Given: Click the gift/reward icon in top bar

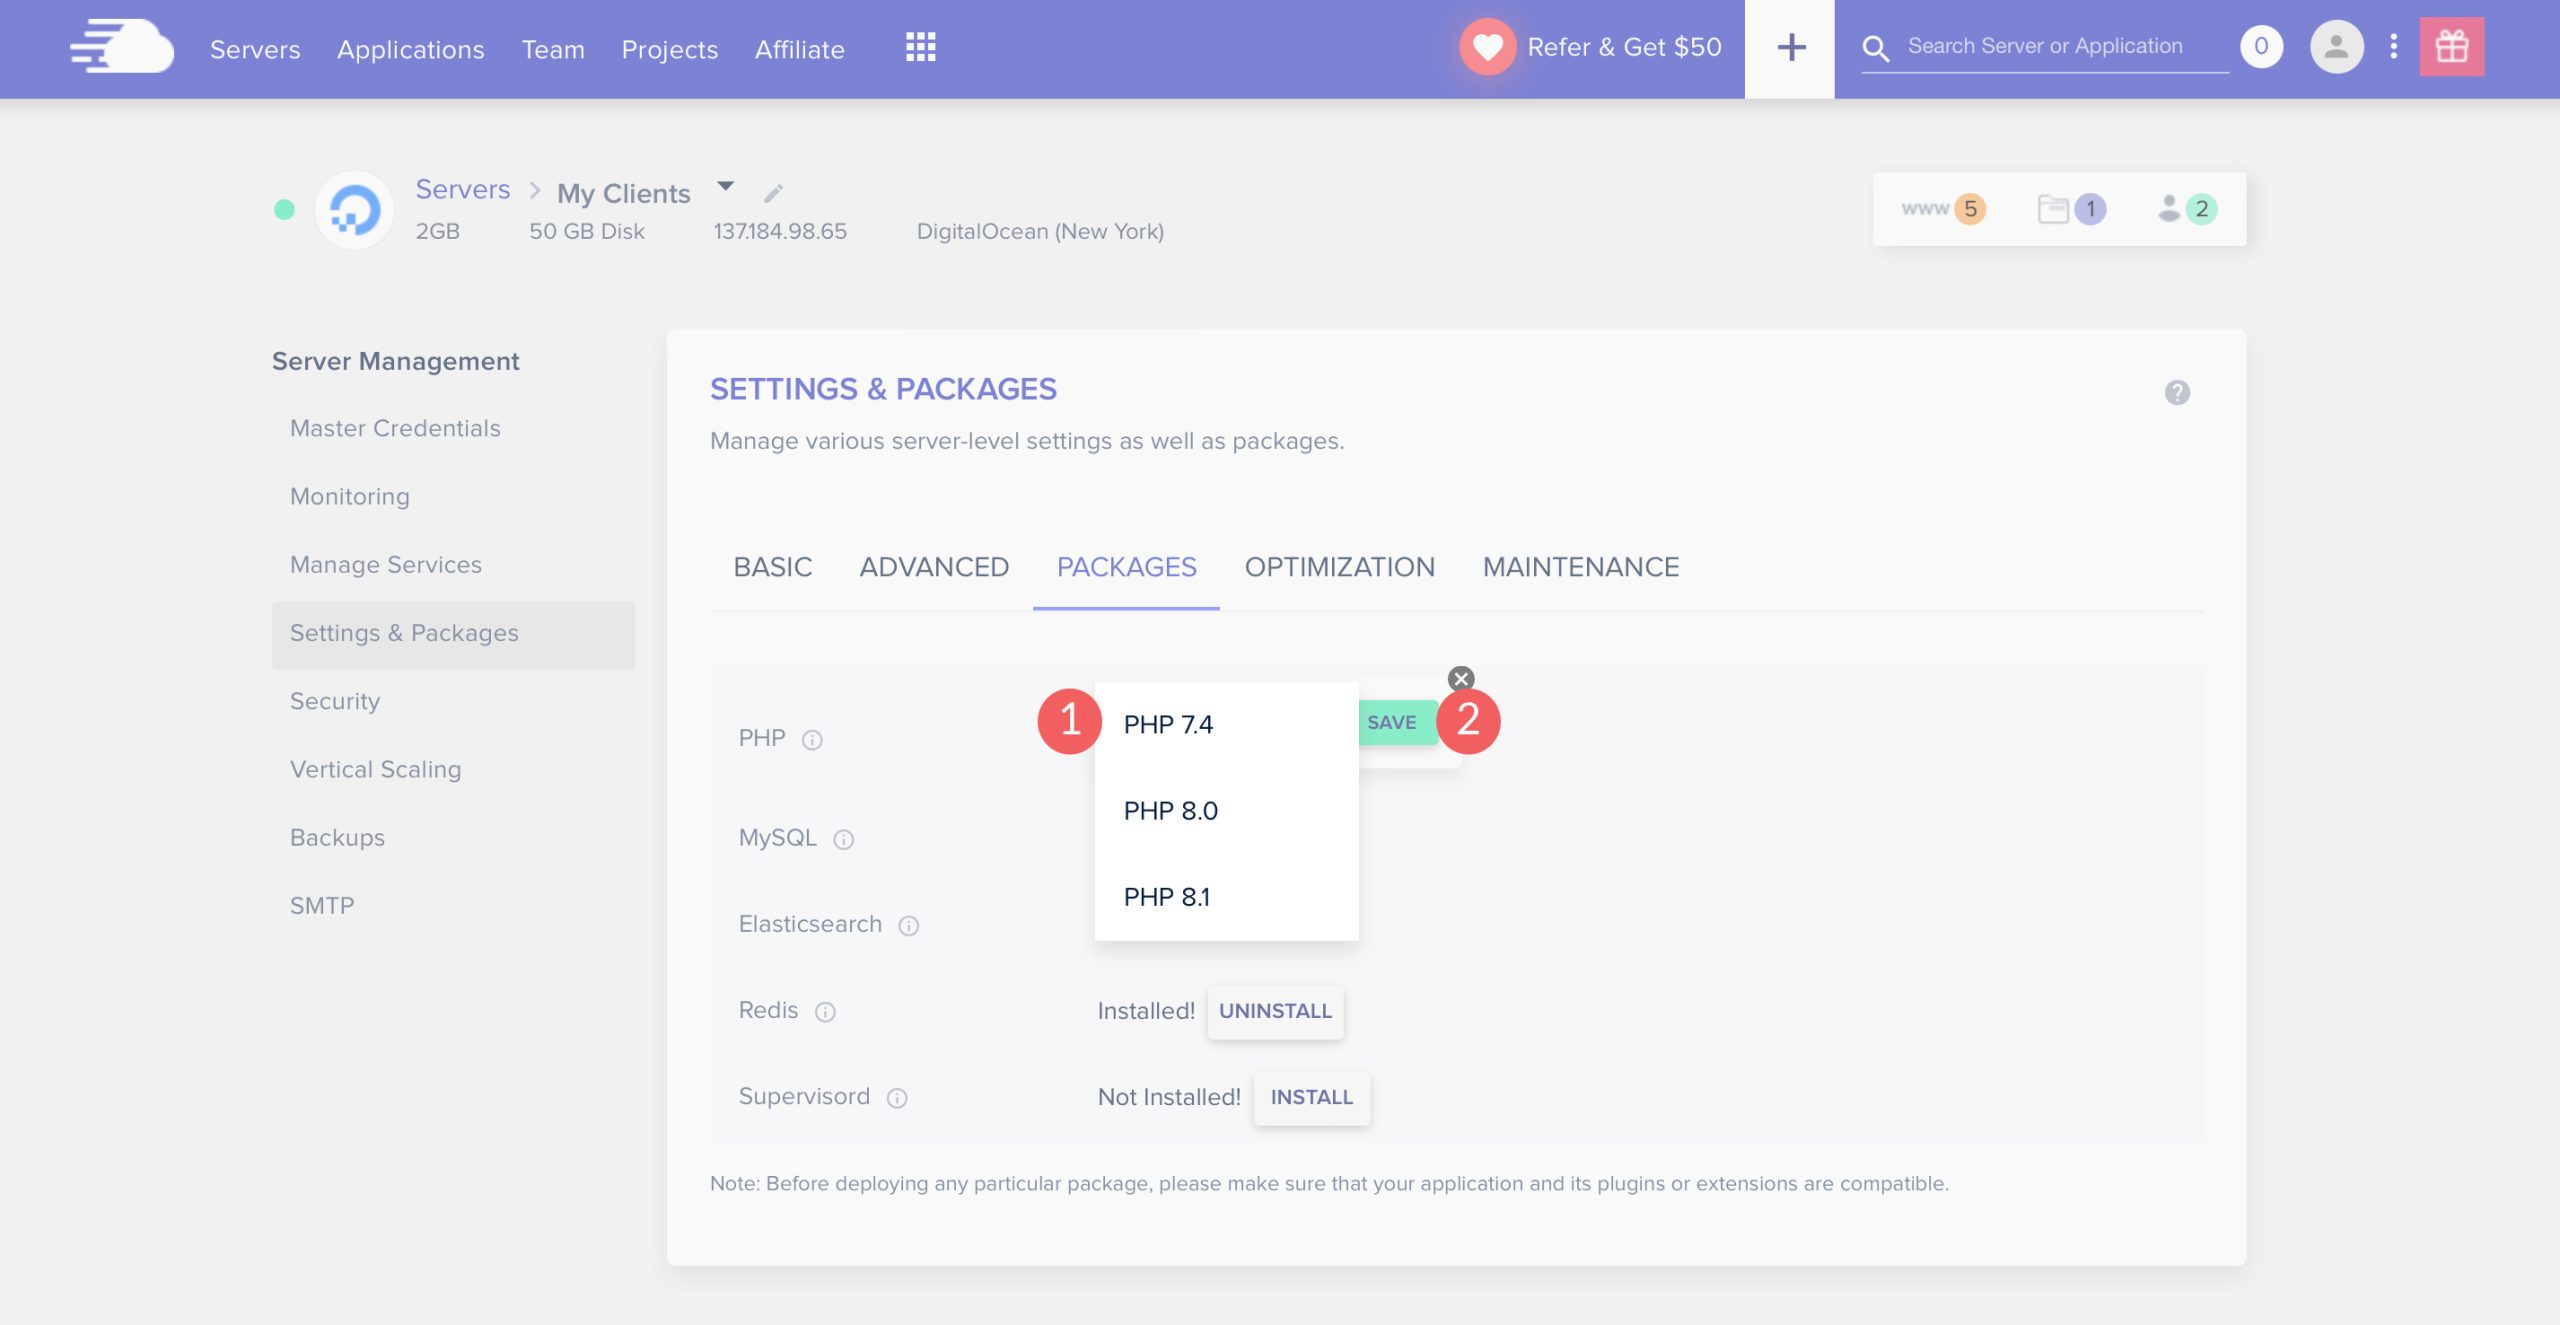Looking at the screenshot, I should pyautogui.click(x=2452, y=46).
